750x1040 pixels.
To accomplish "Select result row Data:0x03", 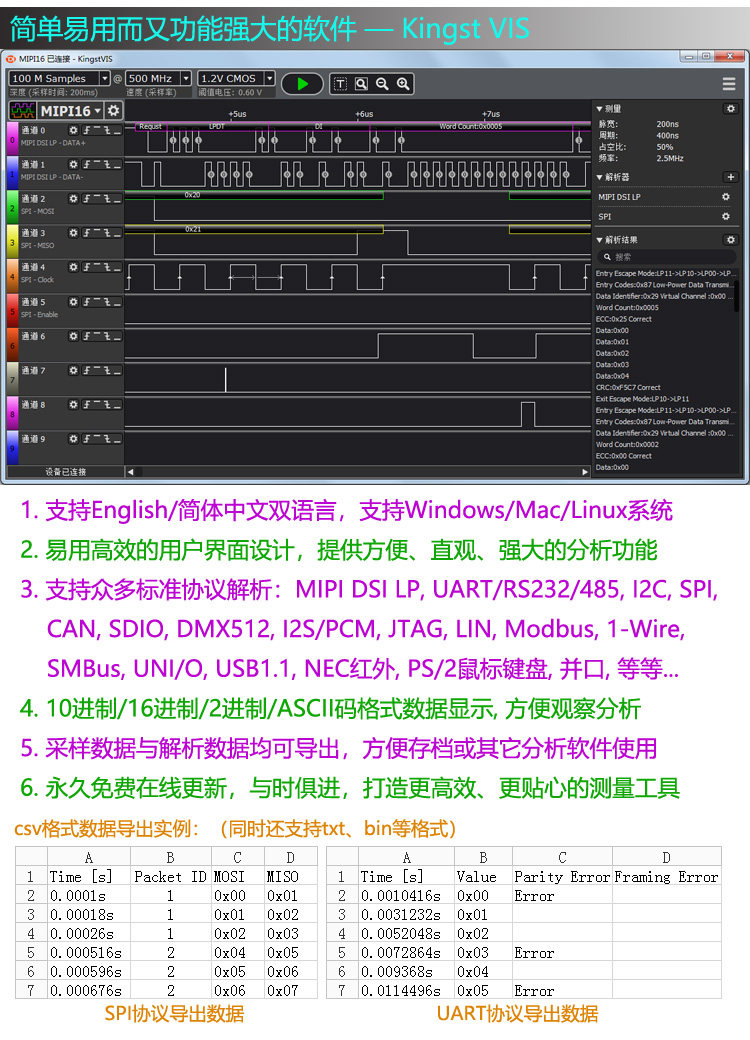I will 612,365.
